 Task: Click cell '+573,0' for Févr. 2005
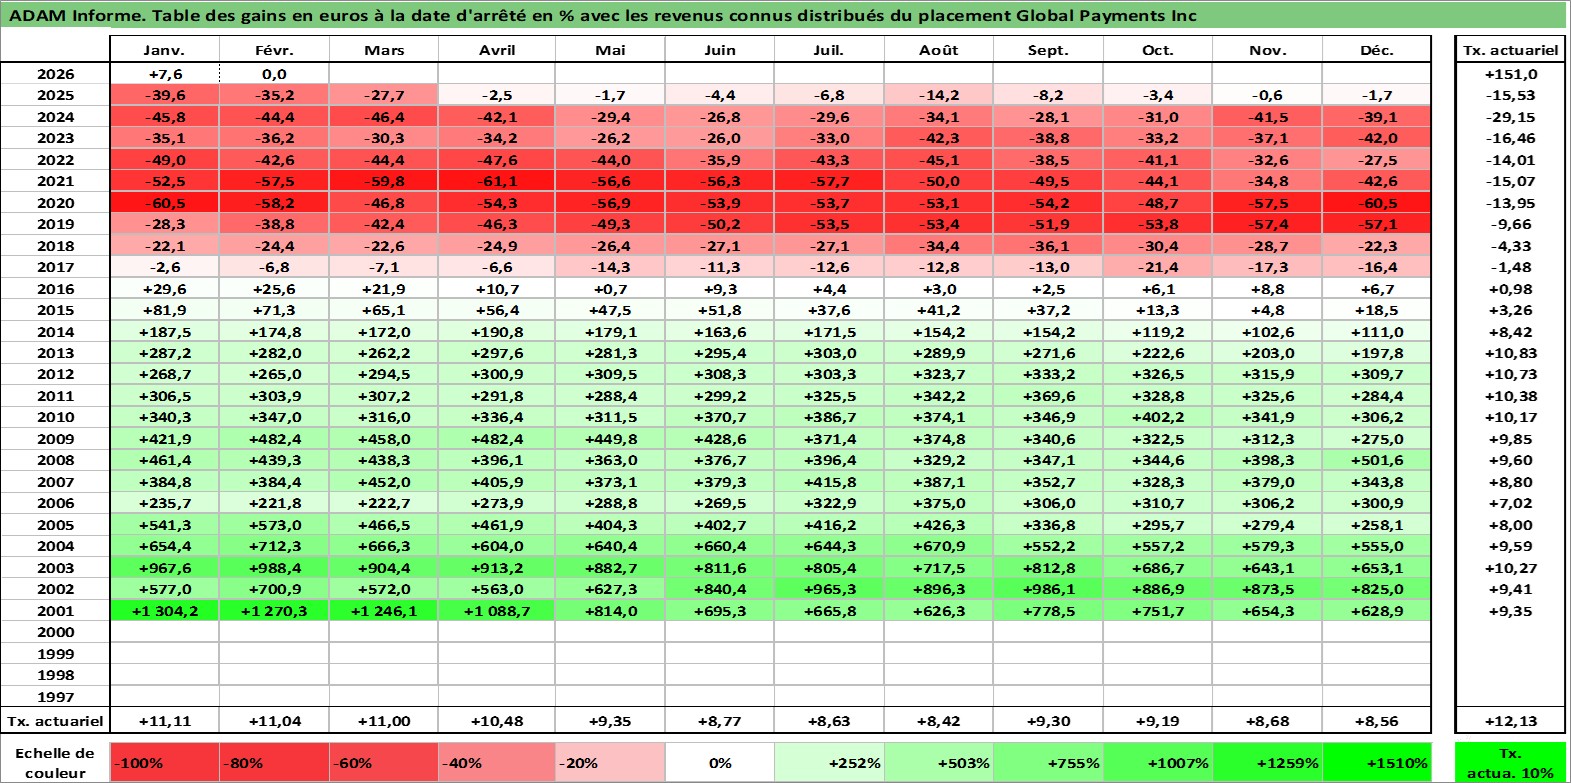click(274, 524)
